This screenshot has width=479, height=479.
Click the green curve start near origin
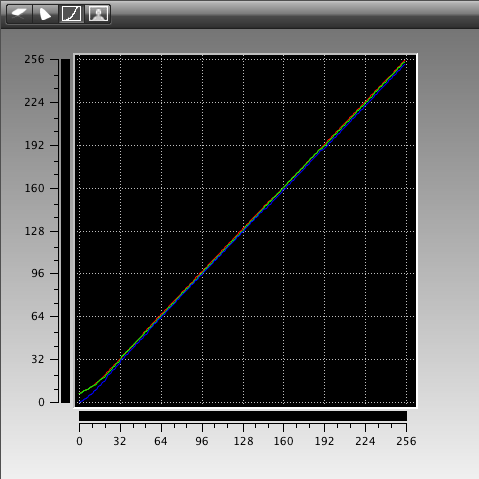[x=80, y=394]
